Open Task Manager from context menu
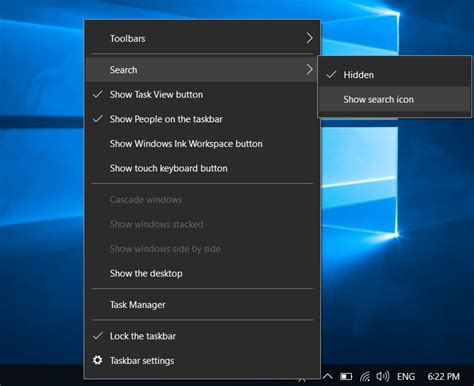Viewport: 474px width, 386px height. coord(202,305)
